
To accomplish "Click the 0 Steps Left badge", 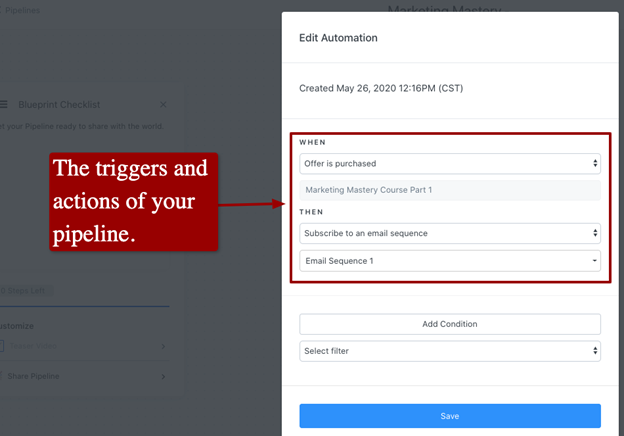I will (x=25, y=291).
